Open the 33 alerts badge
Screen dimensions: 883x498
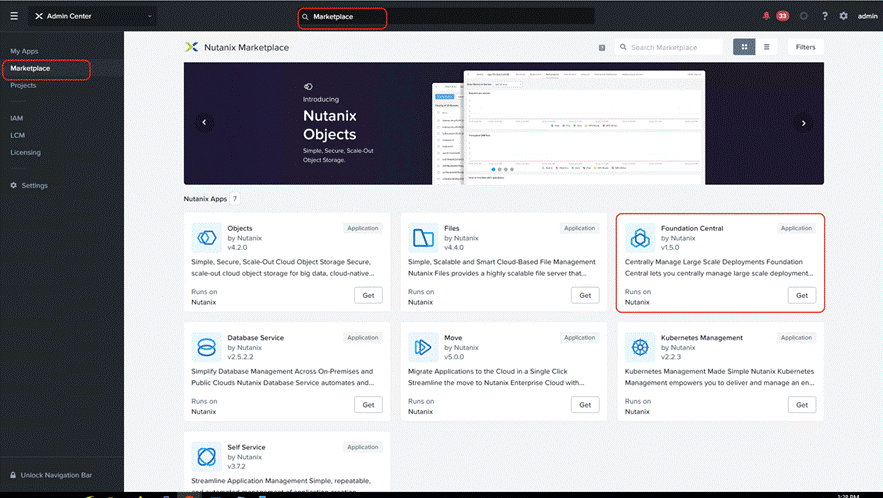(782, 16)
